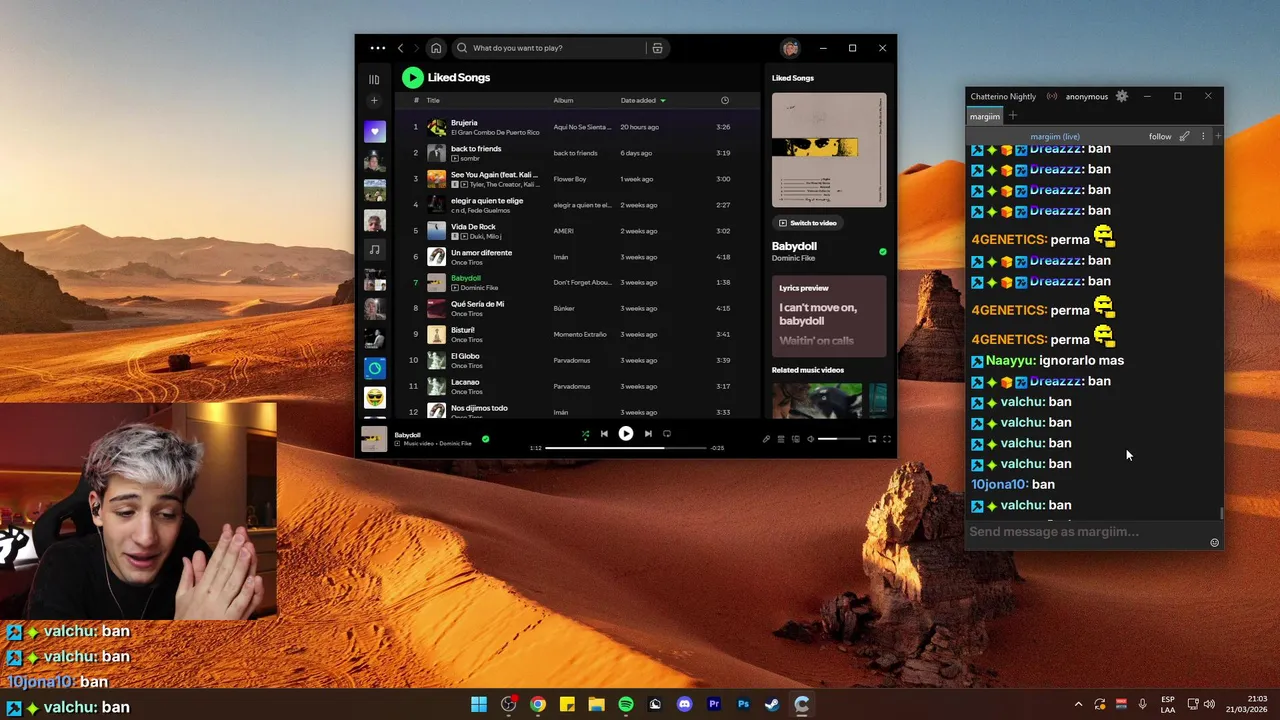Click Chatterino streamer mode broadcast icon
The width and height of the screenshot is (1280, 720).
[x=1052, y=96]
